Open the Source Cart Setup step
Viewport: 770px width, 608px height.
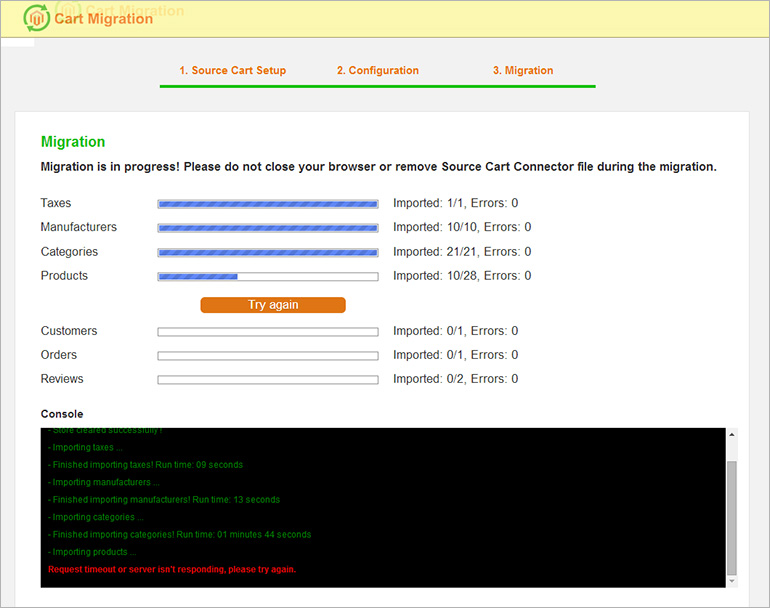232,70
